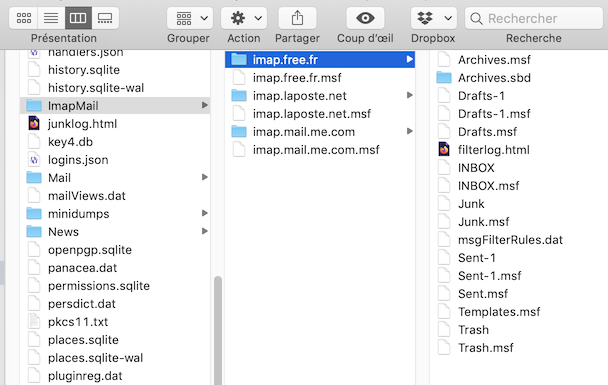This screenshot has width=608, height=385.
Task: Click the left column scrollbar
Action: [x=218, y=330]
